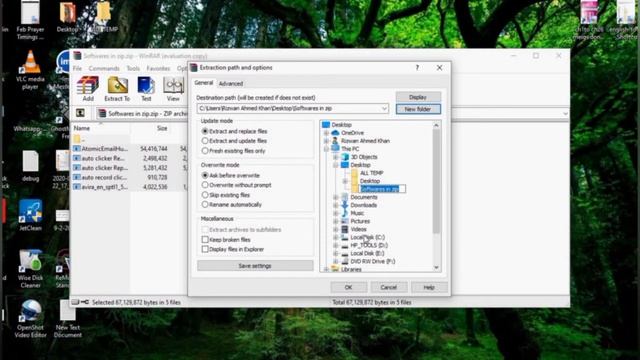Select the ALL TEMP folder in tree

pyautogui.click(x=367, y=173)
